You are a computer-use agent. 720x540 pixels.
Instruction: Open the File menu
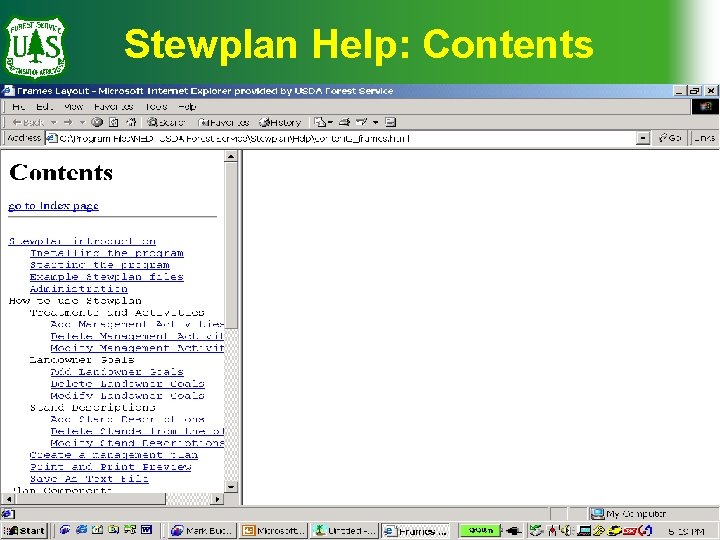tap(19, 107)
